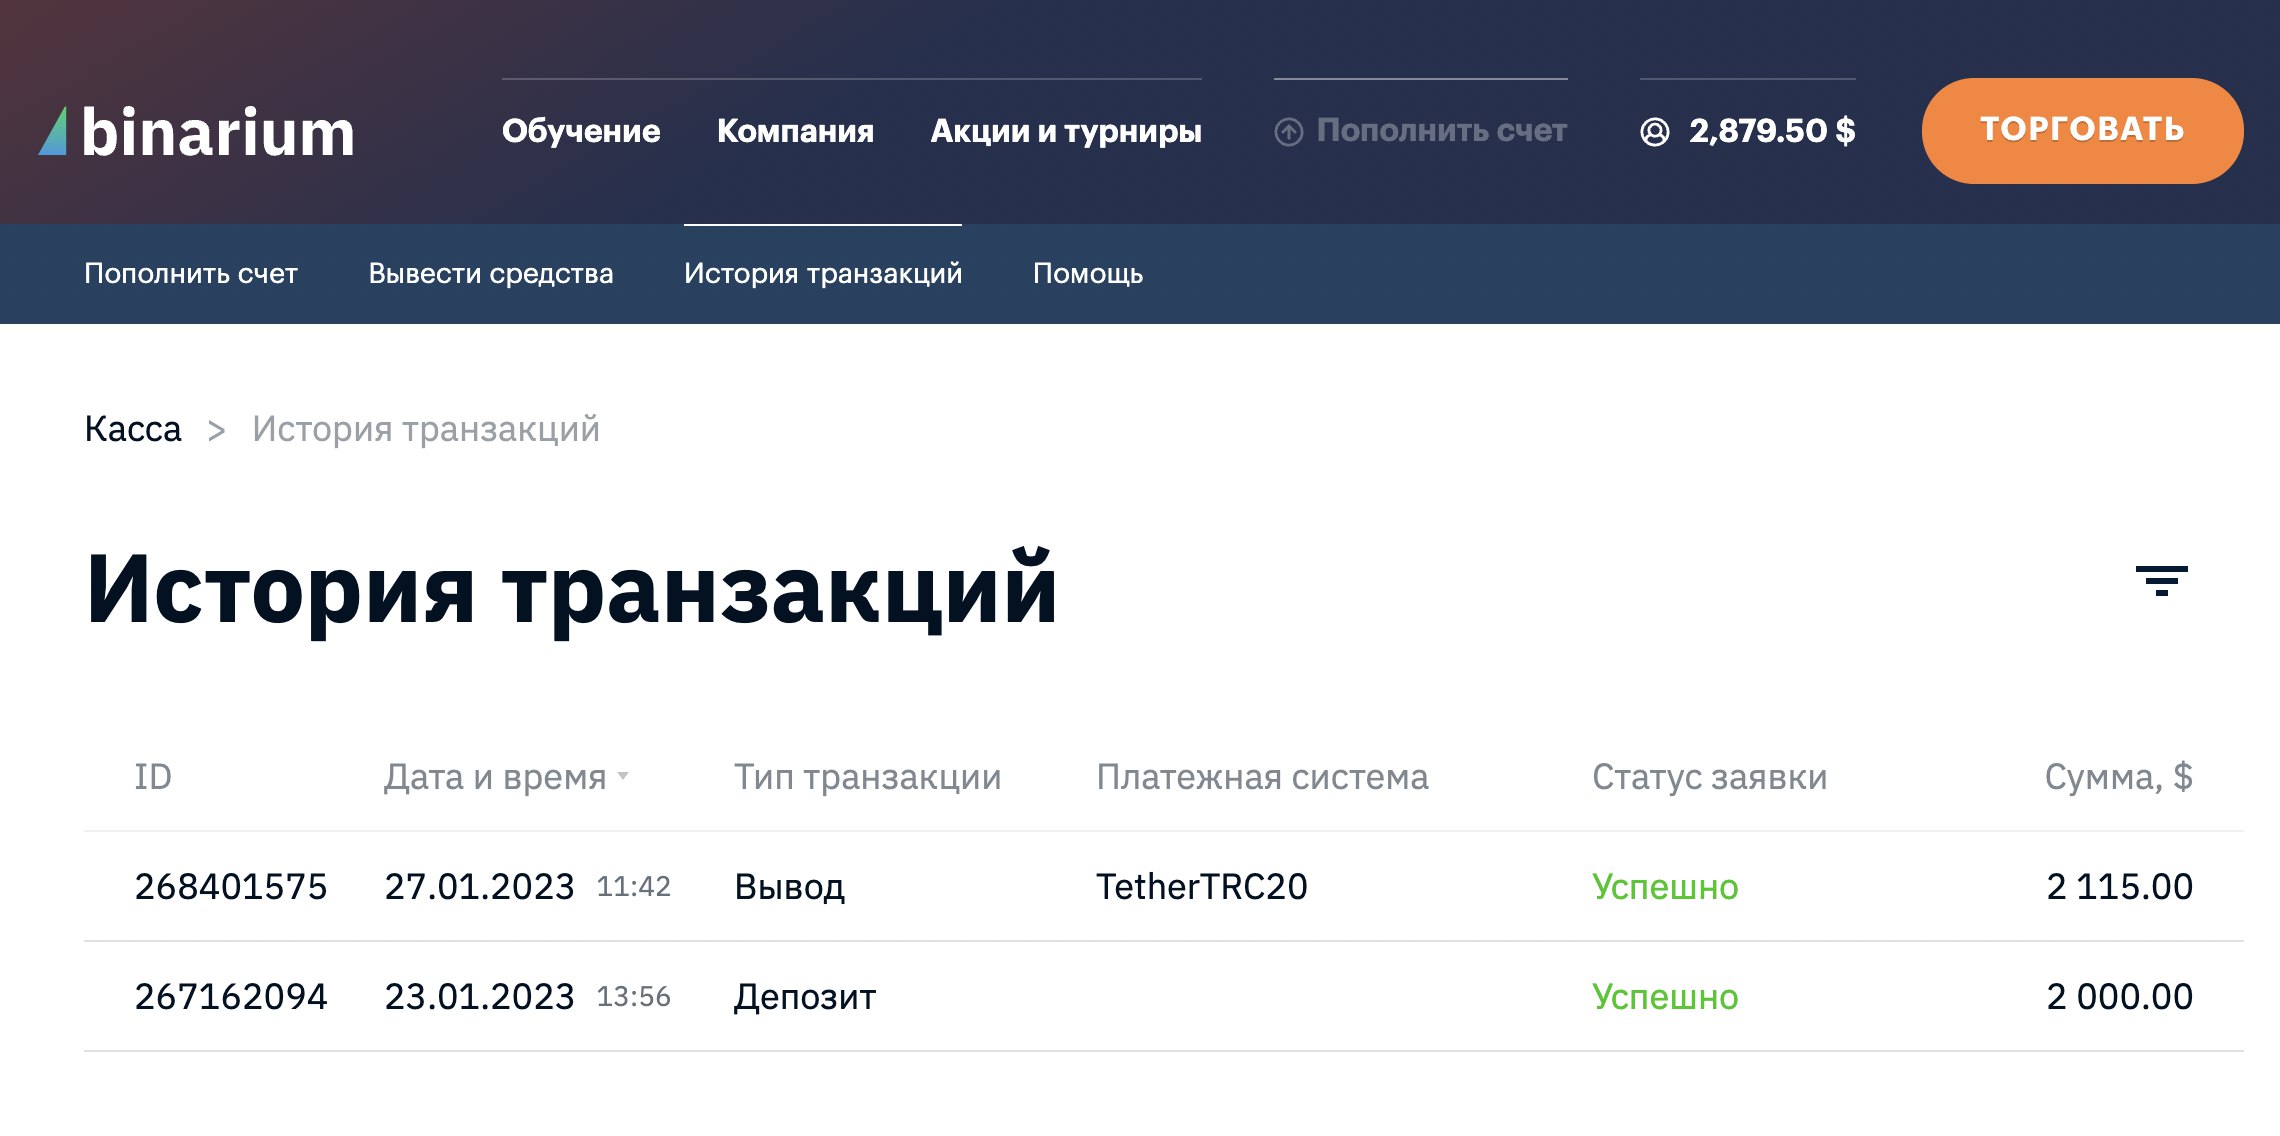Viewport: 2280px width, 1136px height.
Task: Switch to Пополнить счет tab
Action: coord(191,273)
